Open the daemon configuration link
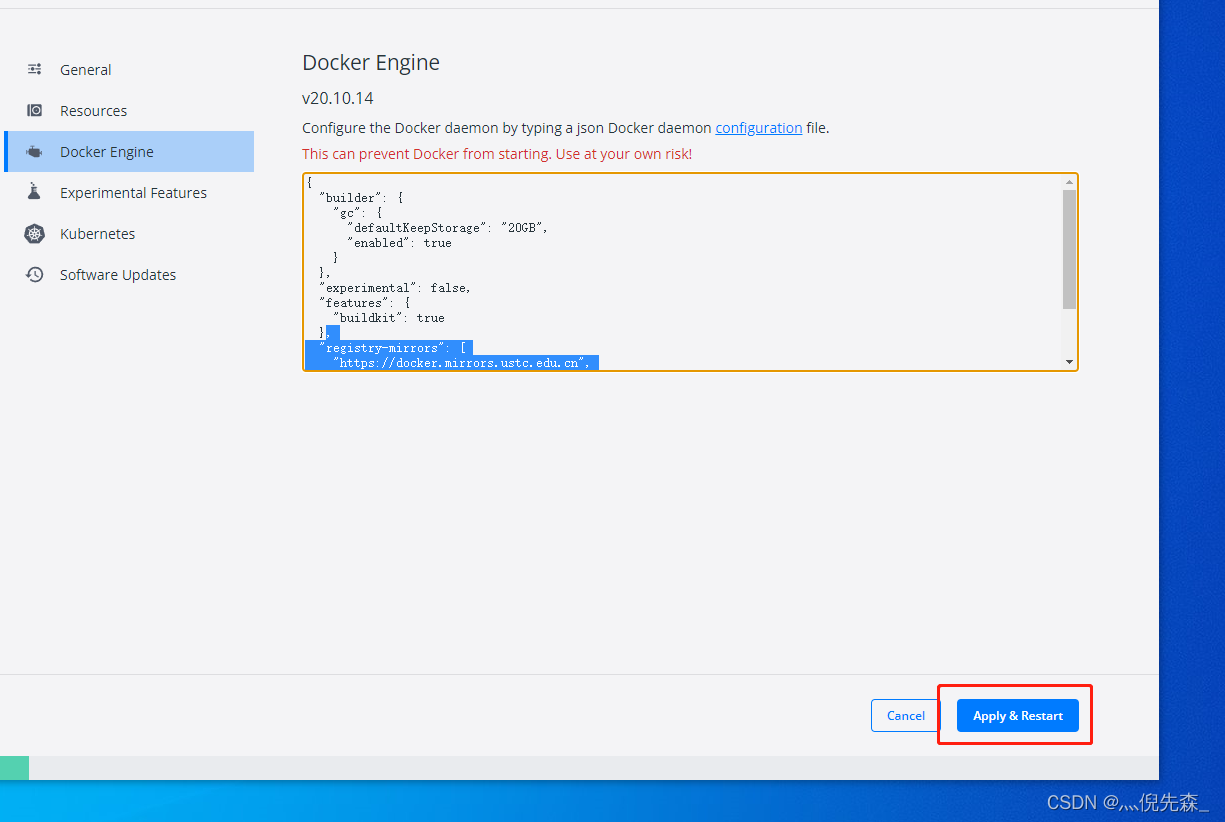1225x822 pixels. click(759, 128)
